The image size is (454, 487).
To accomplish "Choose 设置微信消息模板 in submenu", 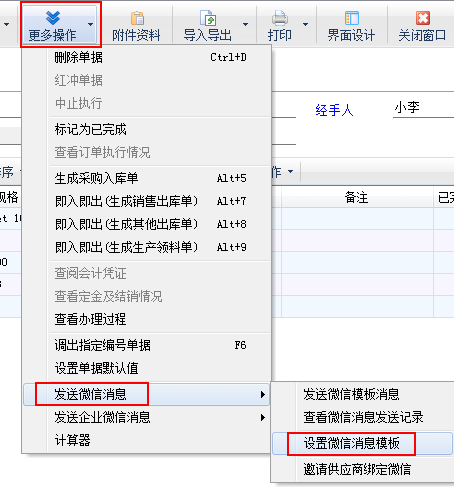I will [362, 443].
